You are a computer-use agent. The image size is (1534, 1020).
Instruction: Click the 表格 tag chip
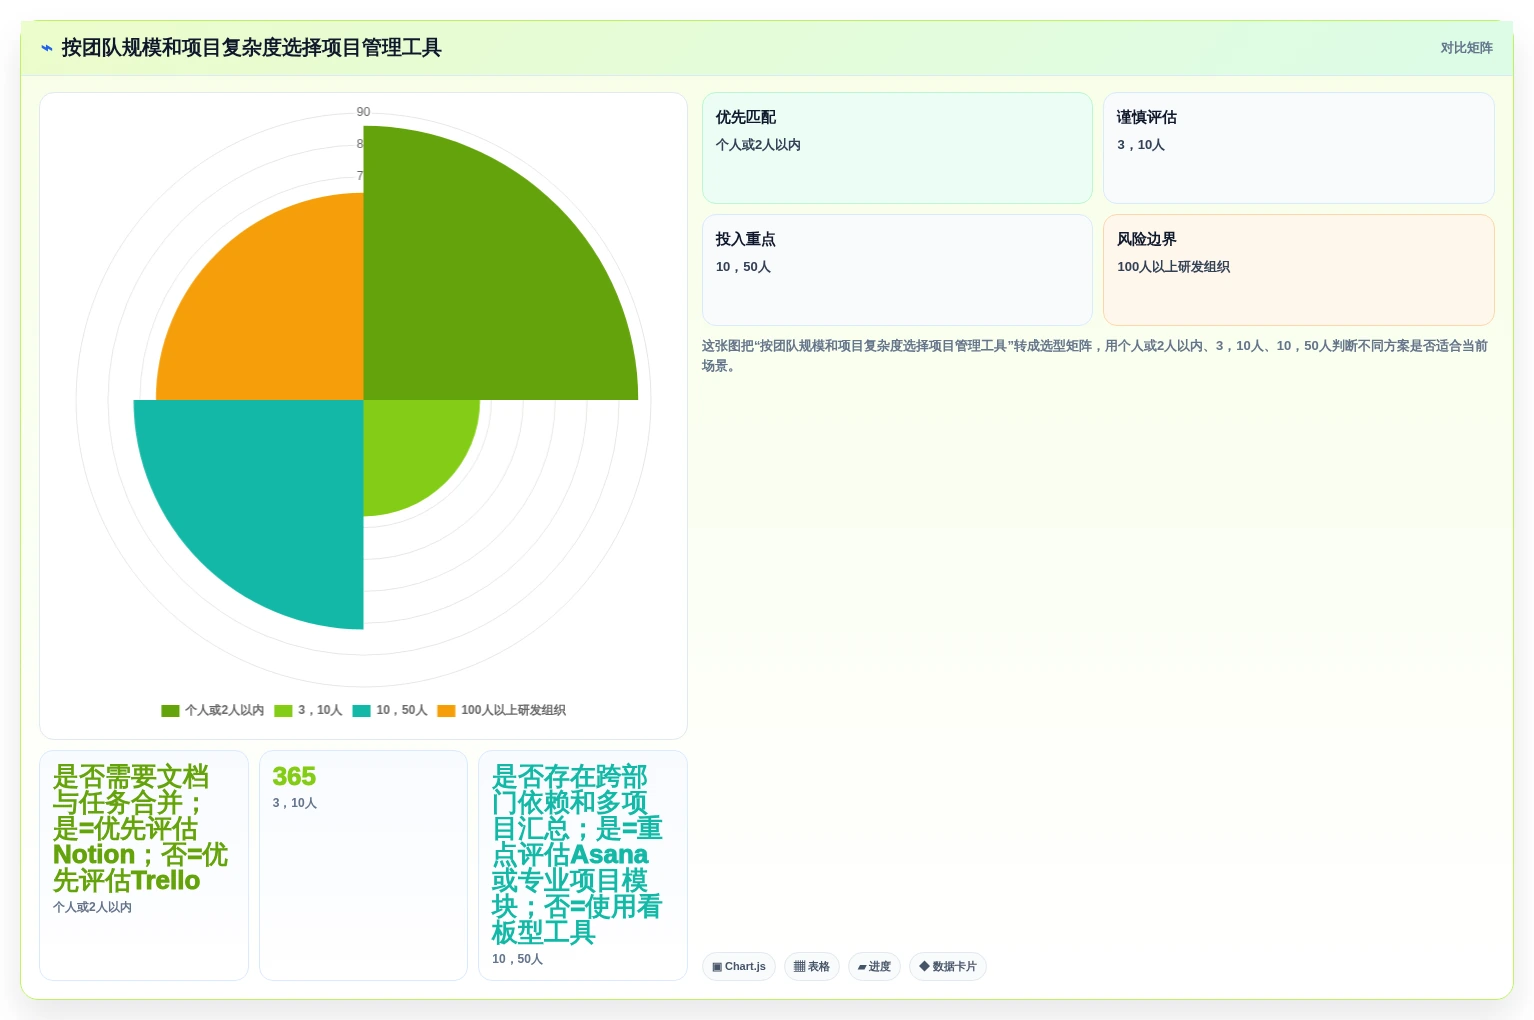click(x=812, y=967)
